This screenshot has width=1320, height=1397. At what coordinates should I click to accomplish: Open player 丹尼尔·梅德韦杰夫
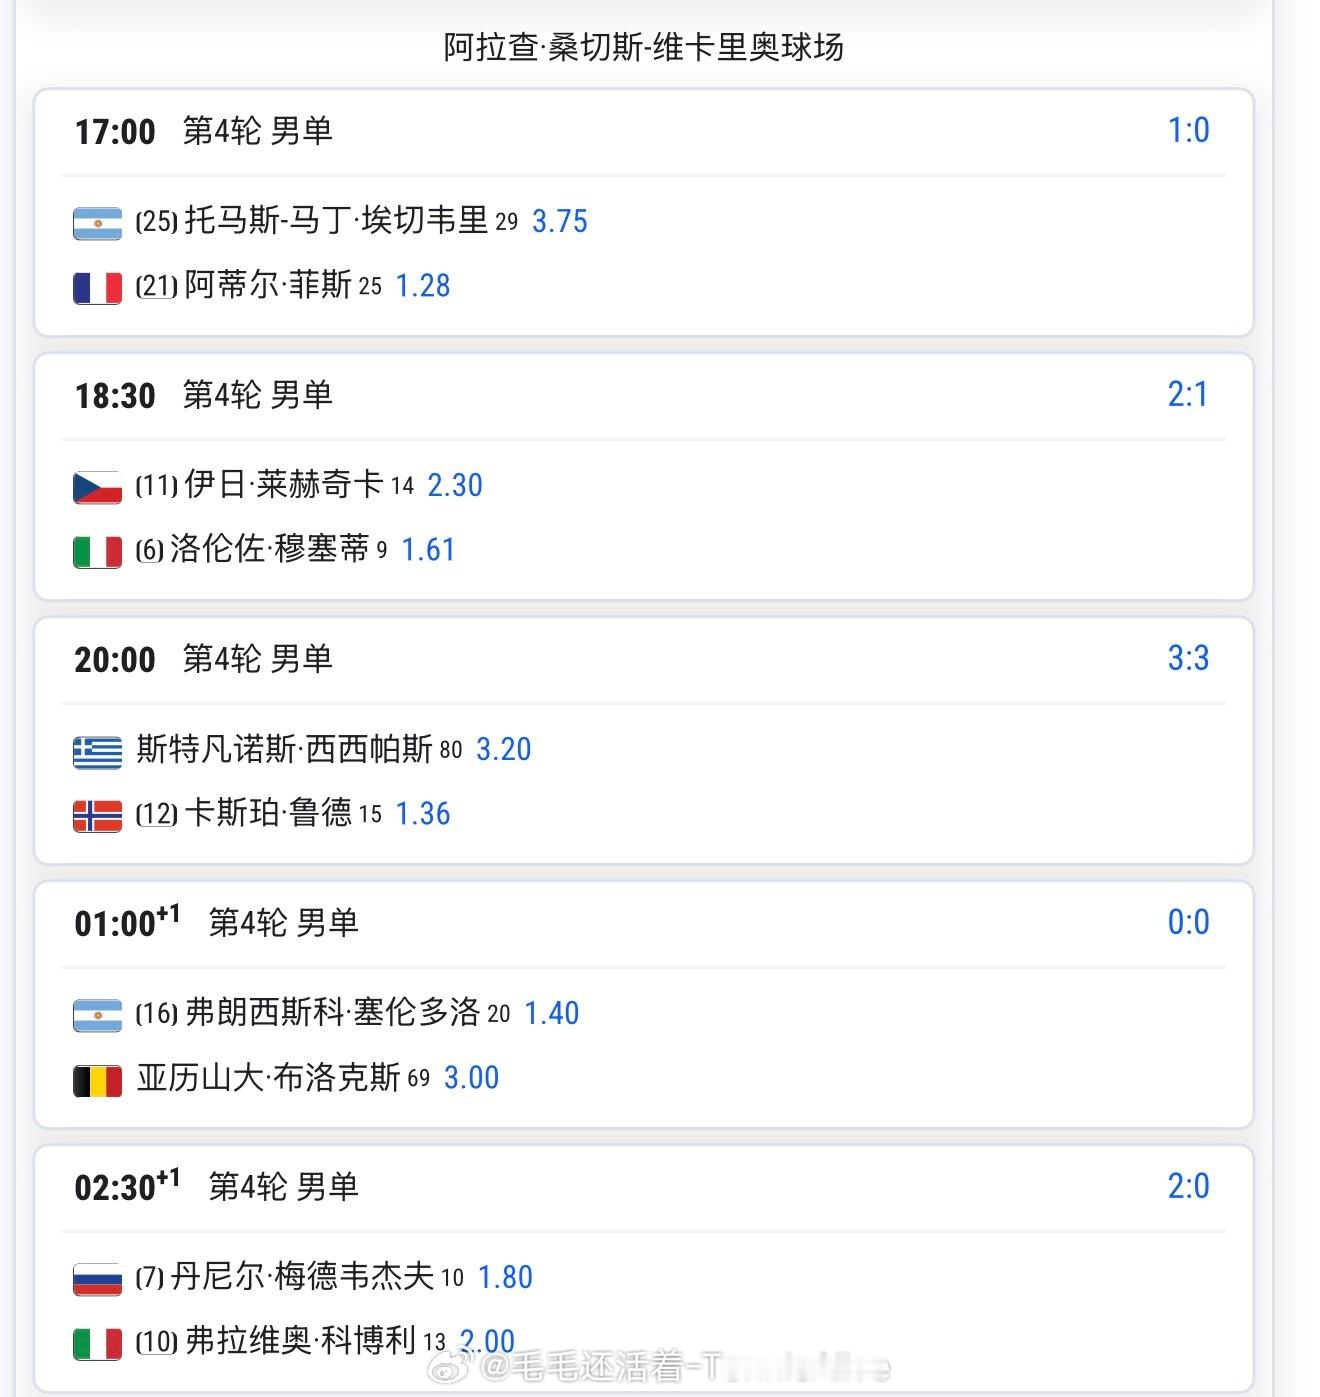point(302,1277)
